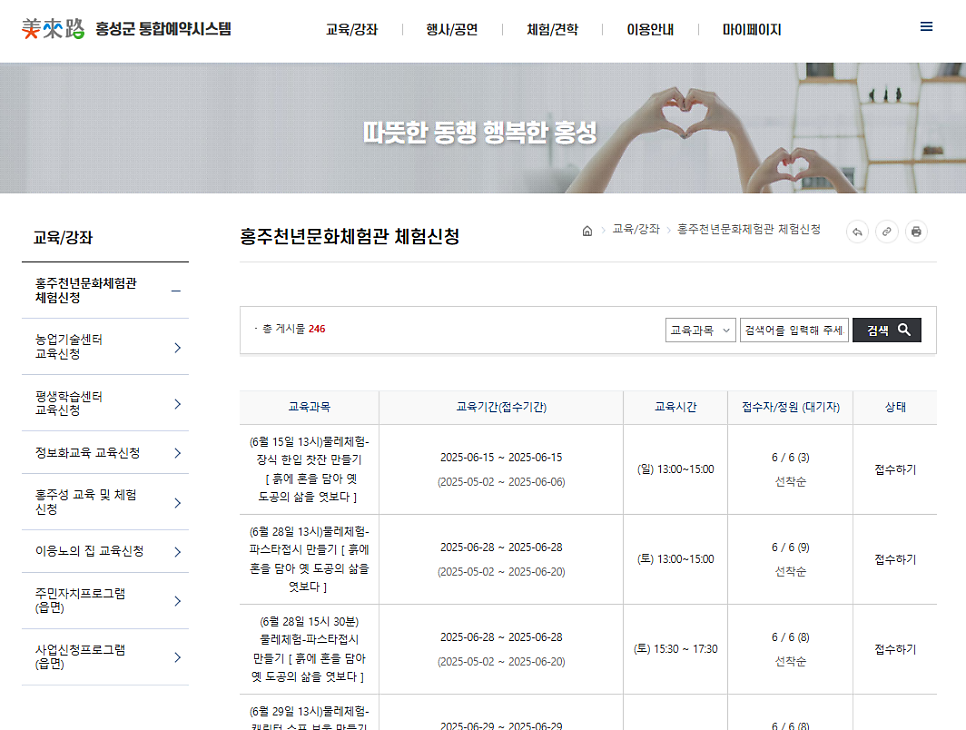Click 접수하기 for 6월 28일 13시 파스타접시
This screenshot has height=730, width=966.
pos(895,559)
